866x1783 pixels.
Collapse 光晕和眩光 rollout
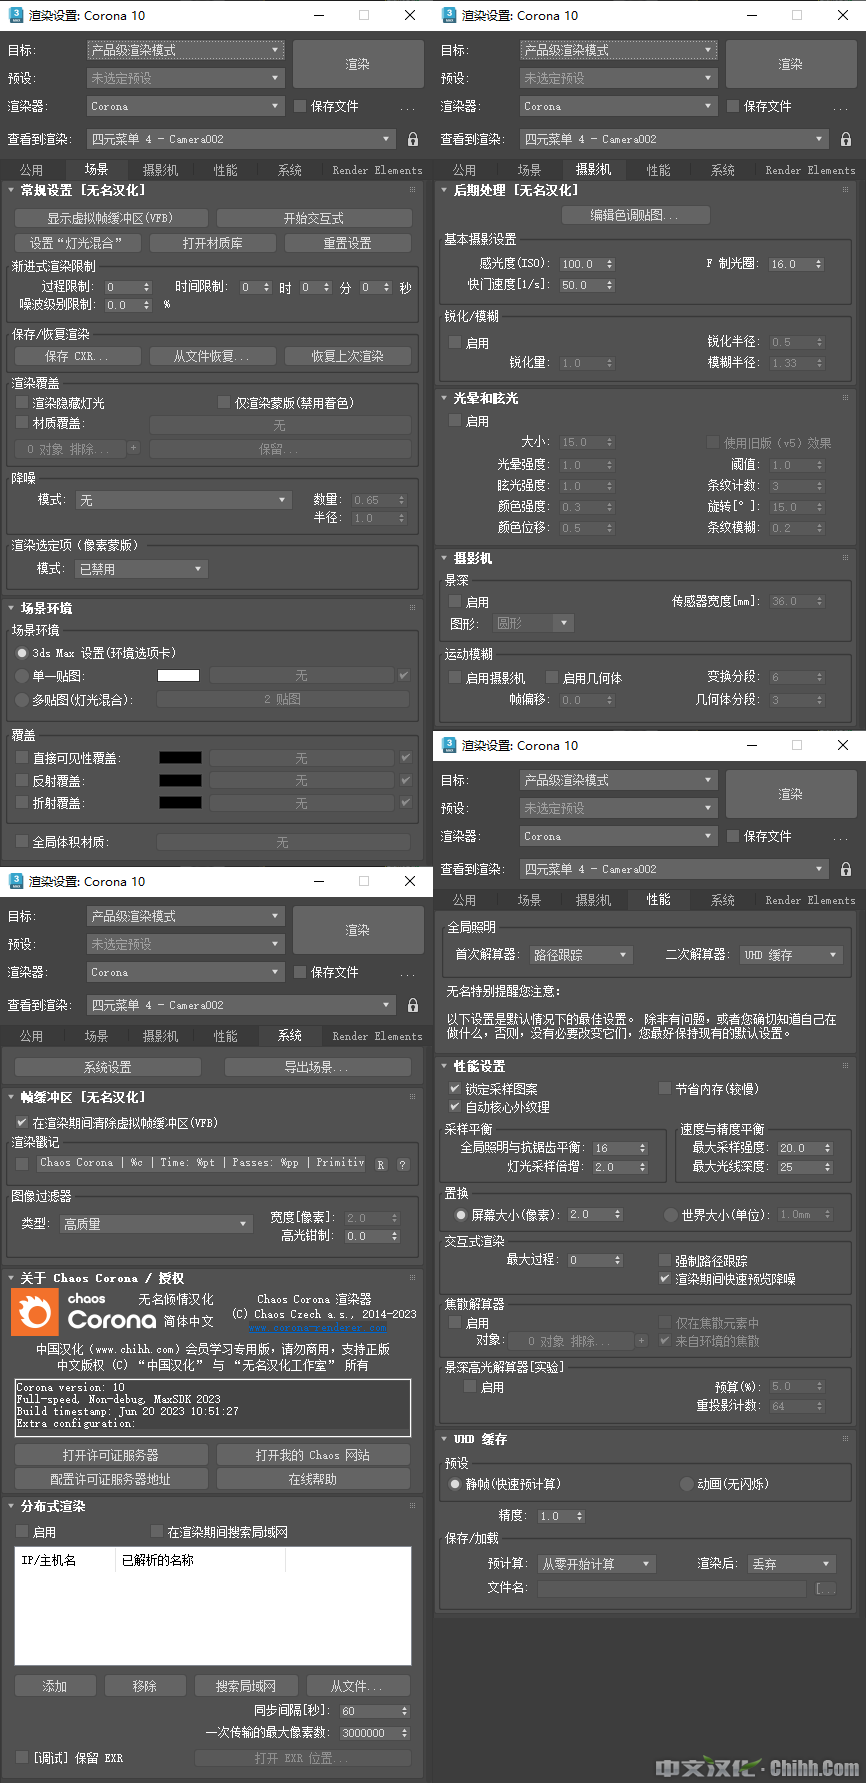pos(479,398)
